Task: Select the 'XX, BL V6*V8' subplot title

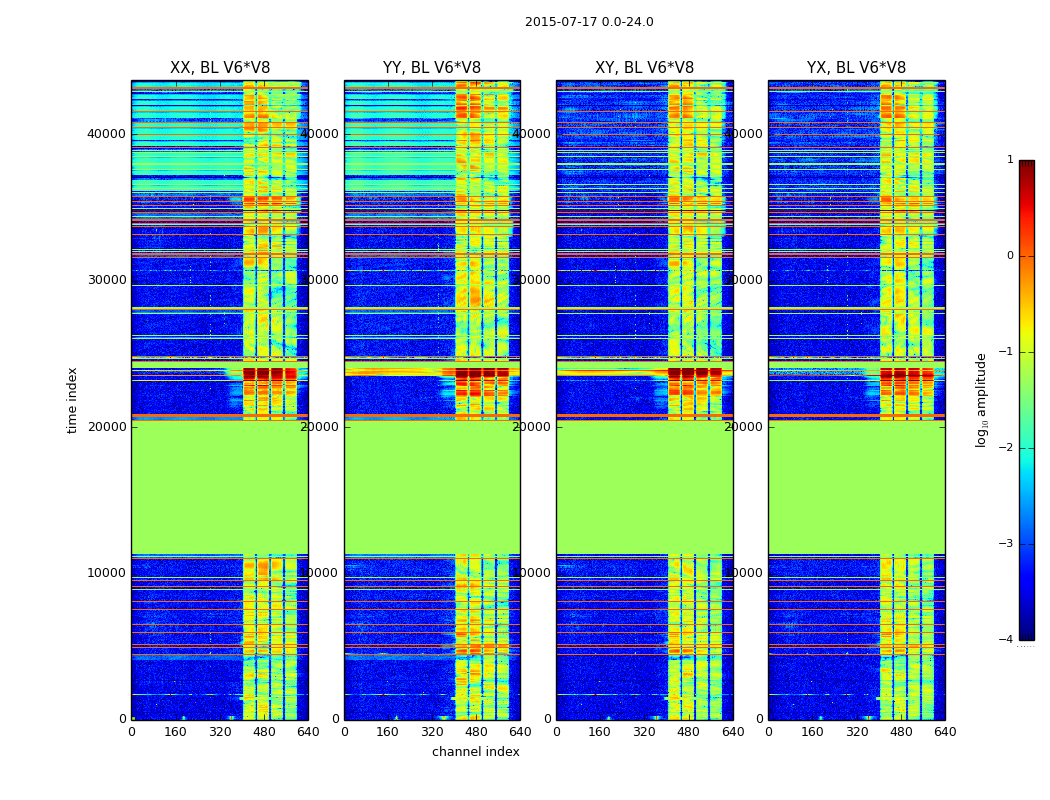Action: click(220, 68)
